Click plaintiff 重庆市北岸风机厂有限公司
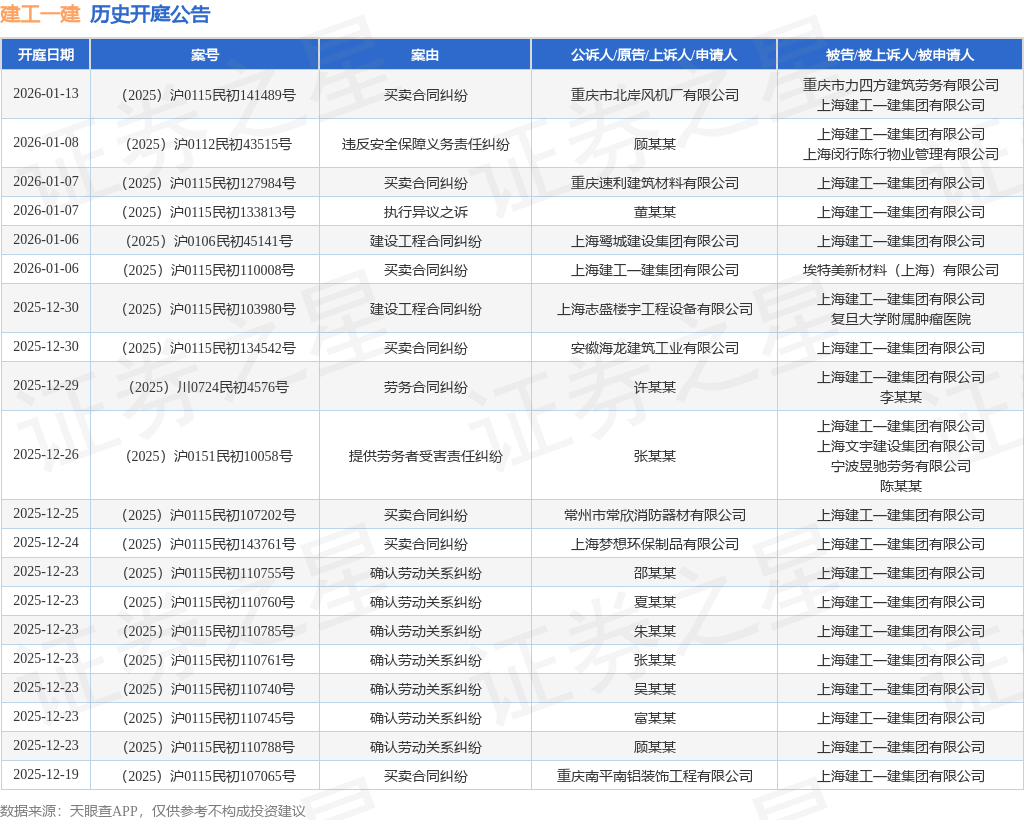 coord(654,95)
